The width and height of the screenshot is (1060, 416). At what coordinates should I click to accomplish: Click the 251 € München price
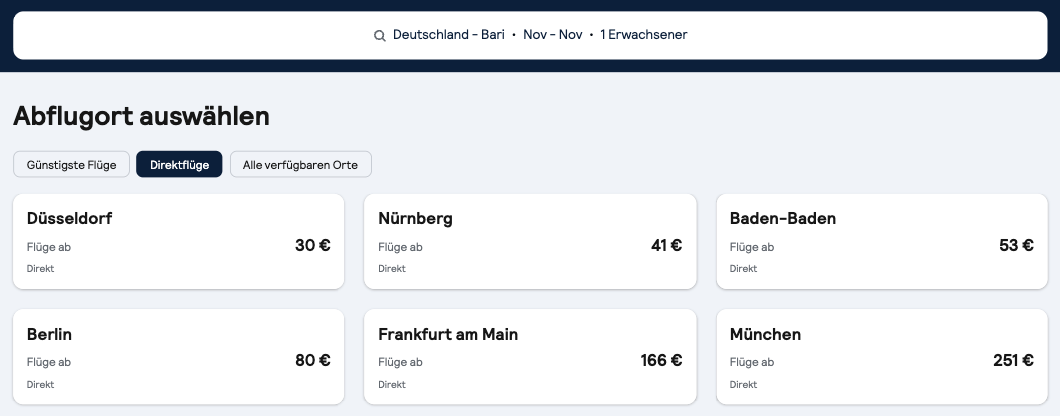[1013, 361]
